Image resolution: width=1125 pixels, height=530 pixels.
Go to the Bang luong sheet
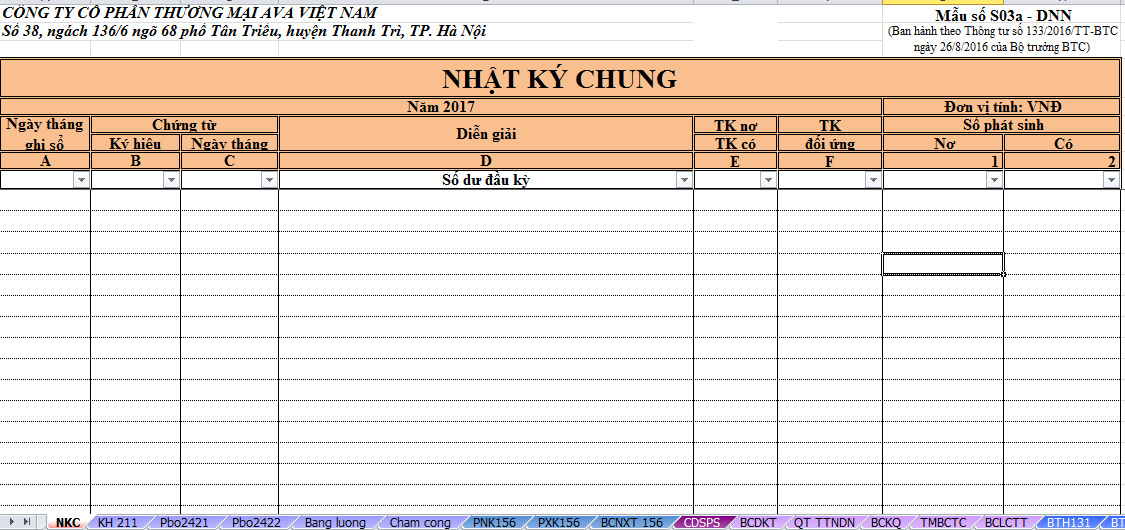point(335,522)
